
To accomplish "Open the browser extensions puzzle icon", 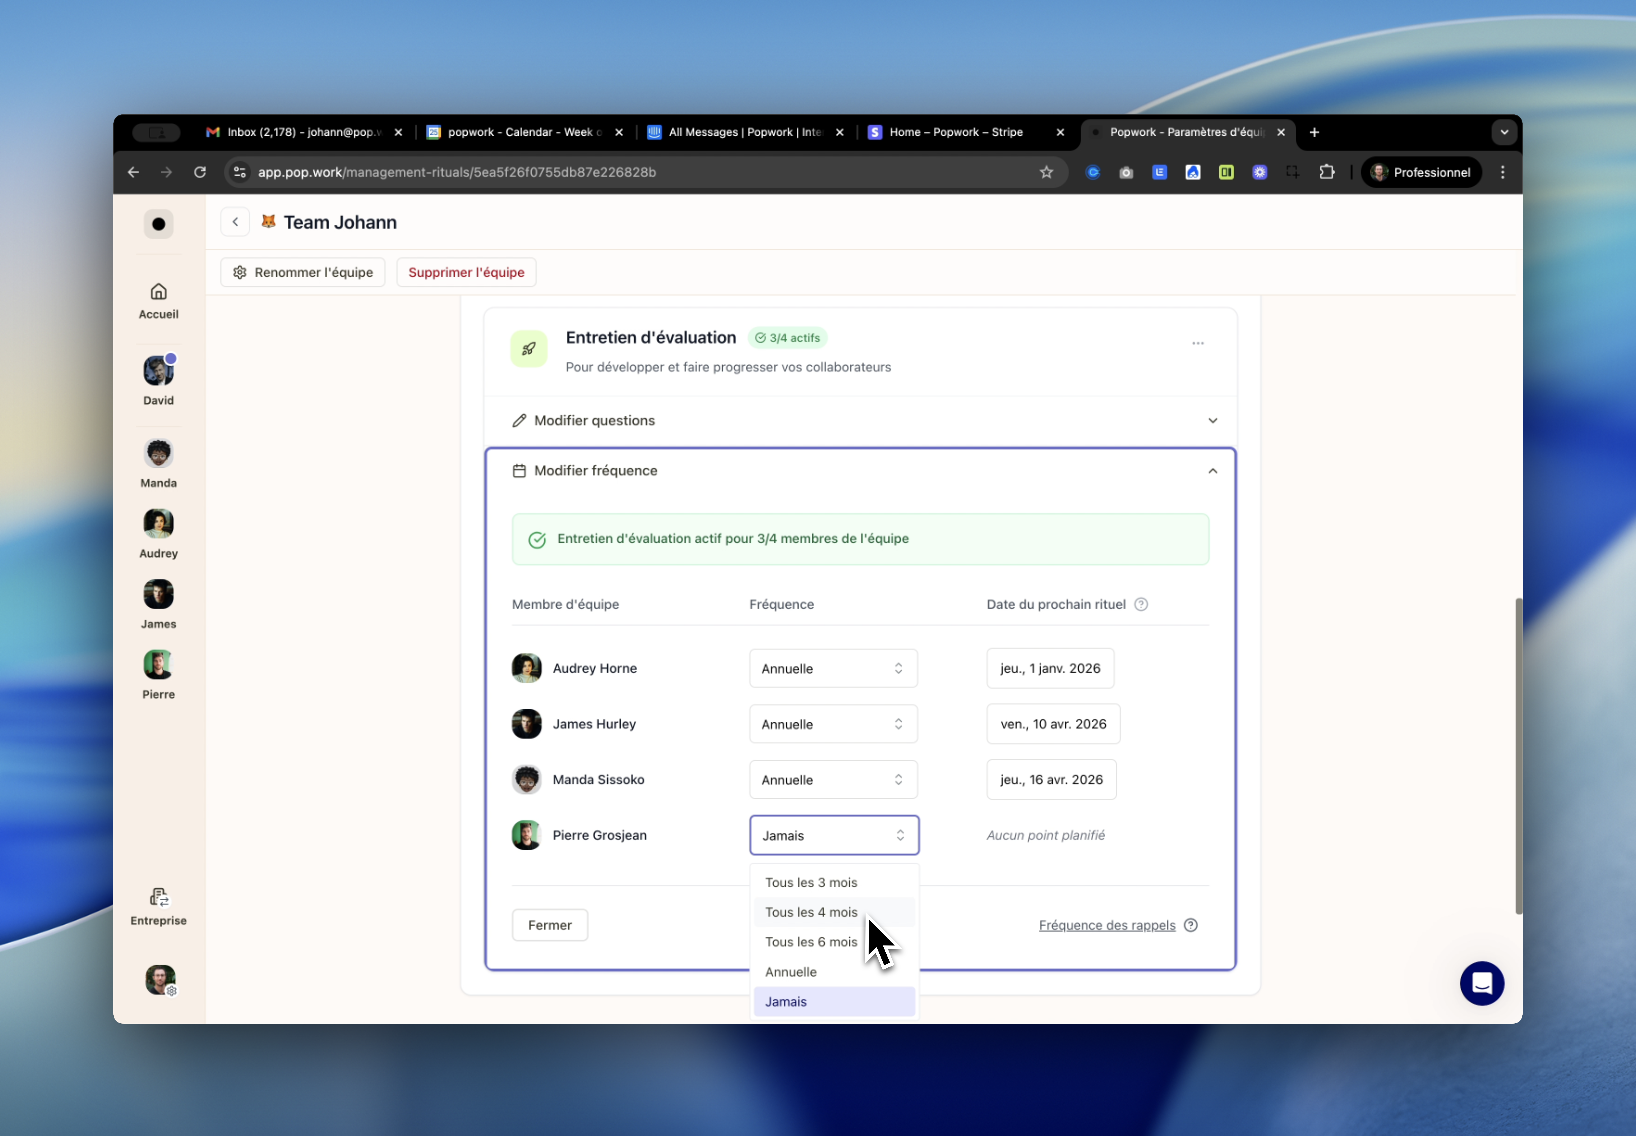I will click(x=1327, y=172).
